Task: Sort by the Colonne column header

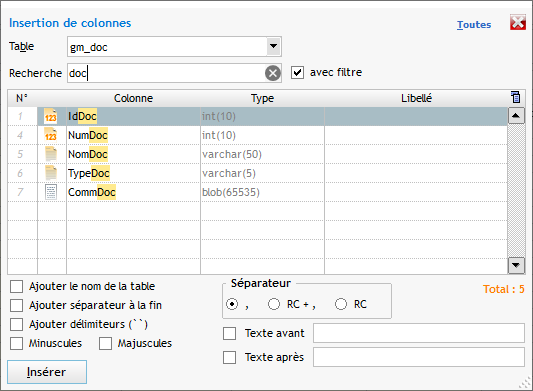Action: [133, 98]
